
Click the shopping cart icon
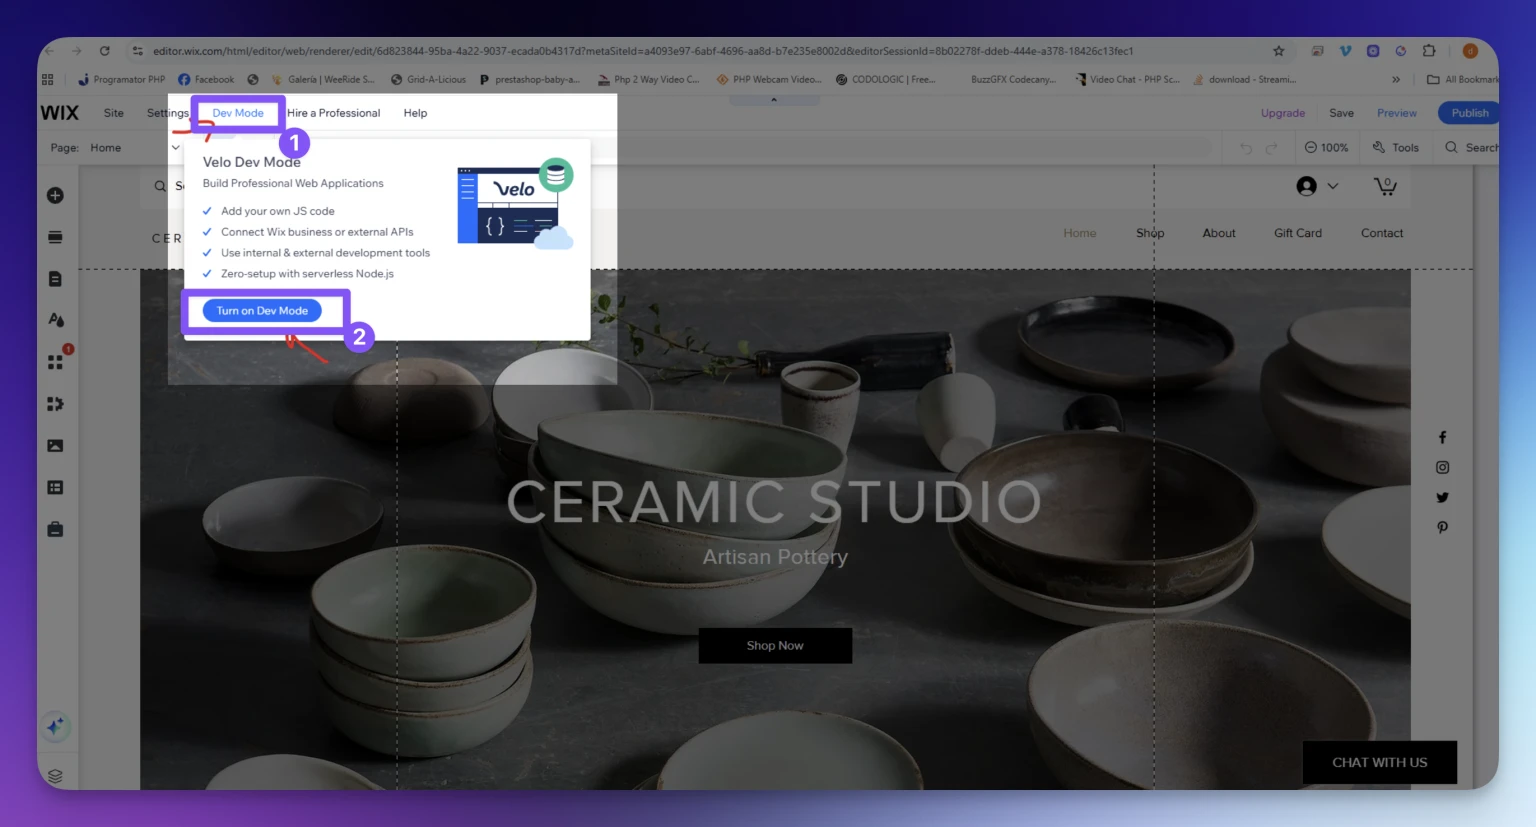pyautogui.click(x=1385, y=186)
